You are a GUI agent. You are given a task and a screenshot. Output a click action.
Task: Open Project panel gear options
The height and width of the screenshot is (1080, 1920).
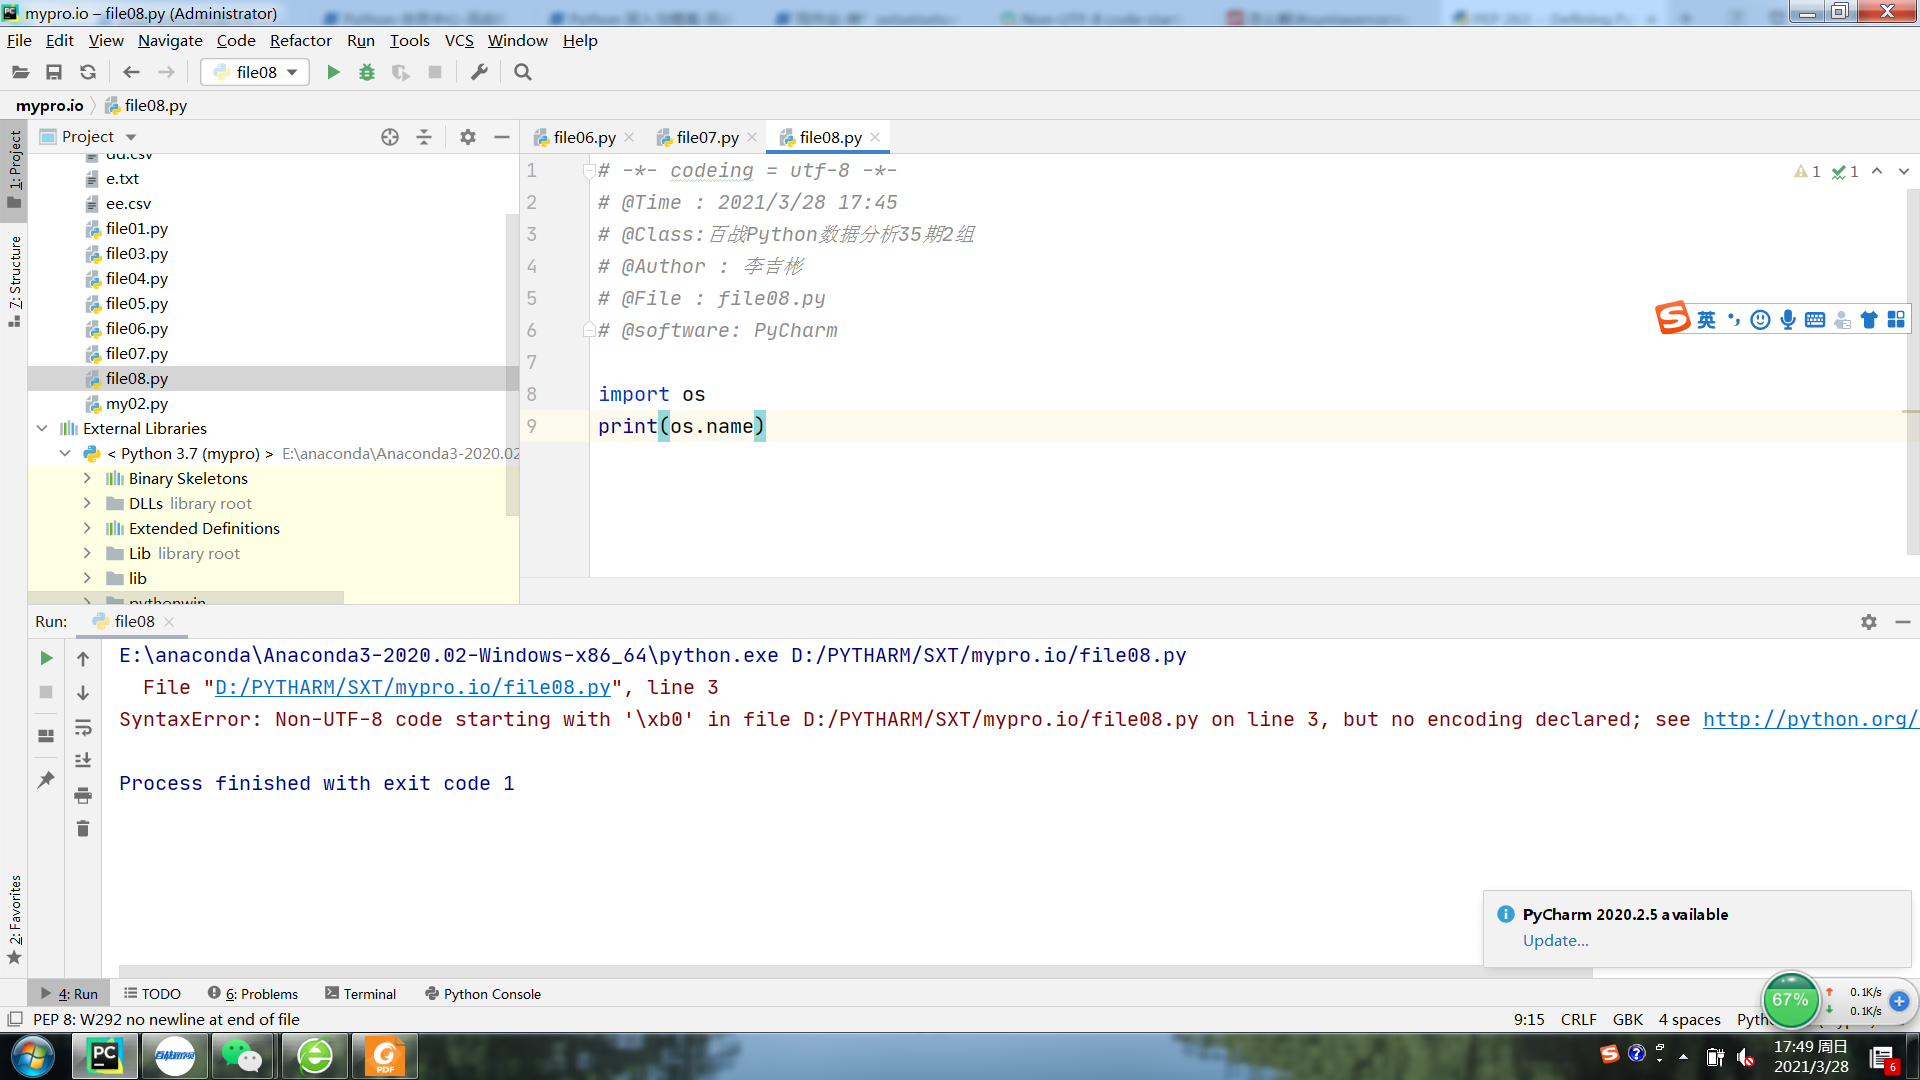pyautogui.click(x=467, y=137)
